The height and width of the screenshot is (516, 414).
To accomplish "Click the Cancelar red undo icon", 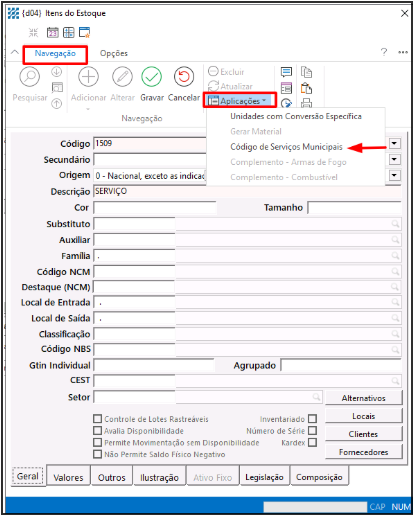I will pyautogui.click(x=184, y=77).
